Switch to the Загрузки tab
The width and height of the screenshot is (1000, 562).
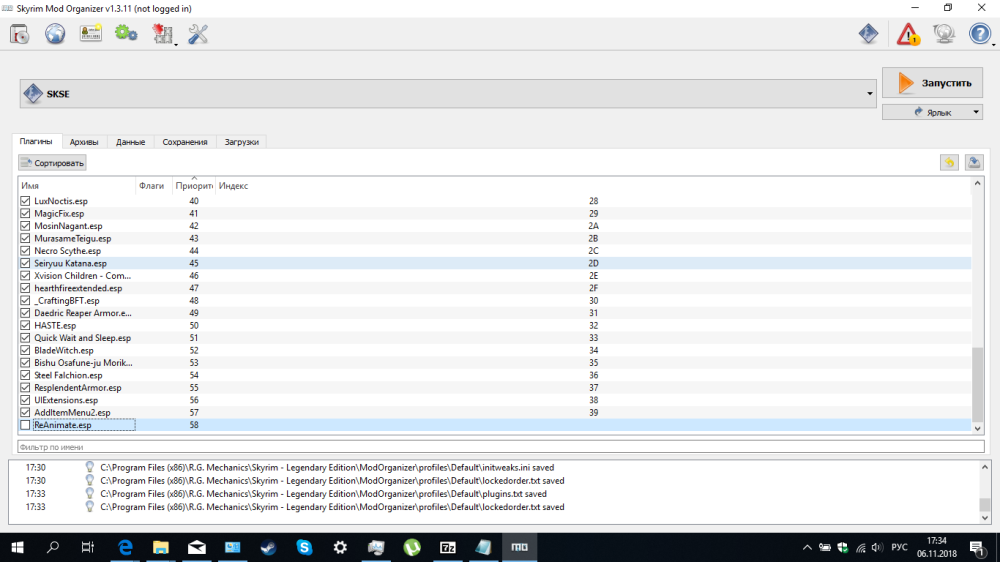(242, 142)
